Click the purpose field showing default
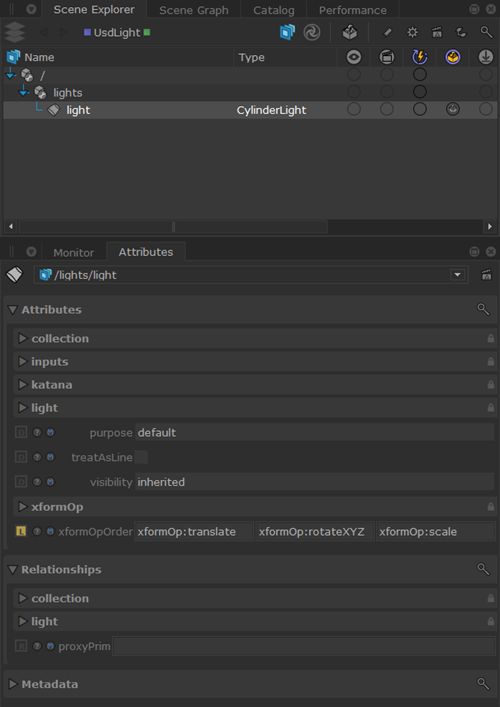Image resolution: width=500 pixels, height=707 pixels. 315,432
